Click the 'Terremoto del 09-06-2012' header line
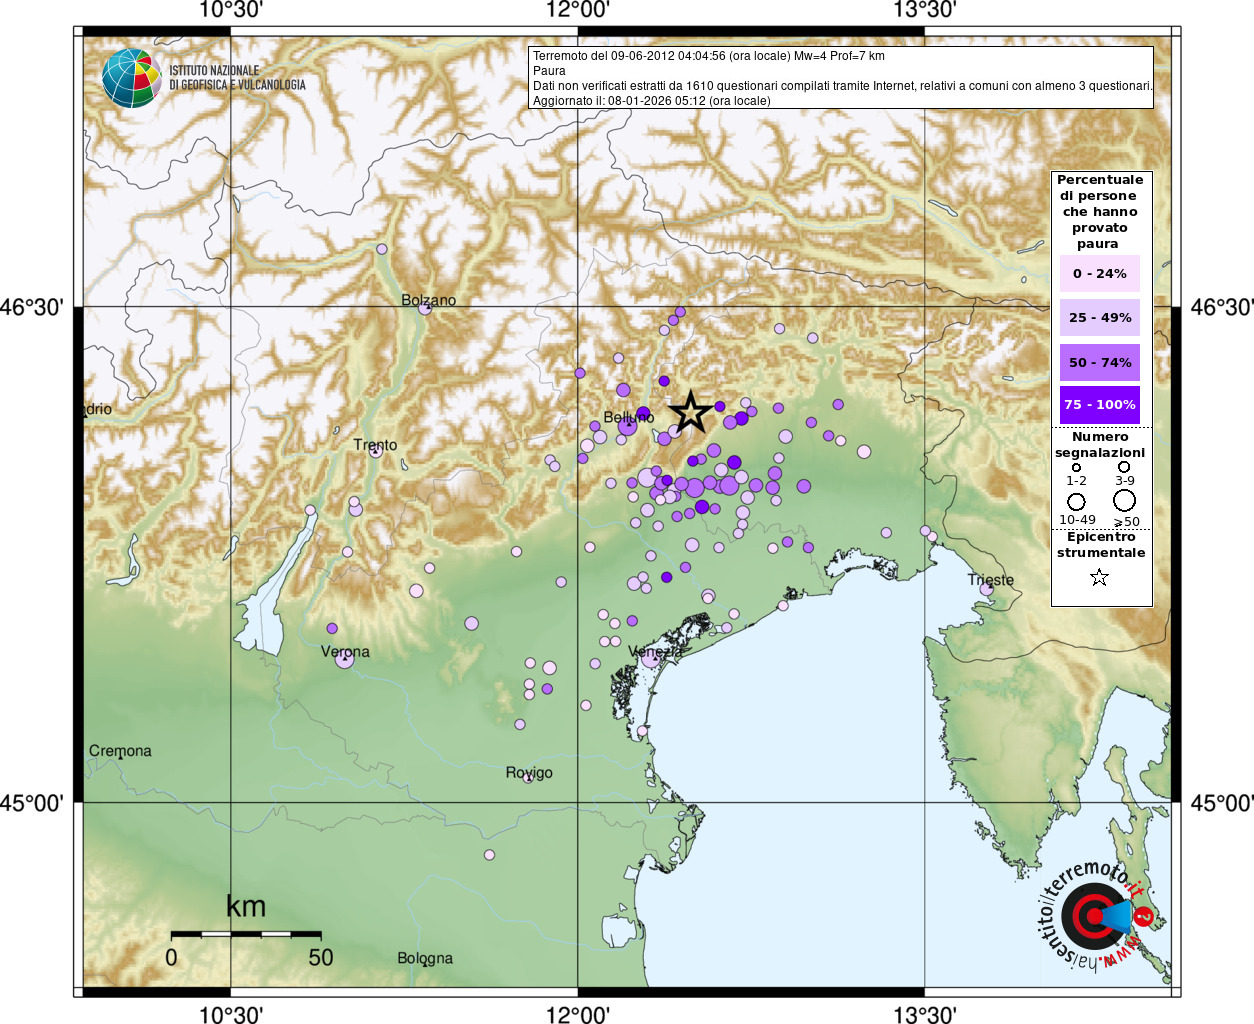 (709, 56)
